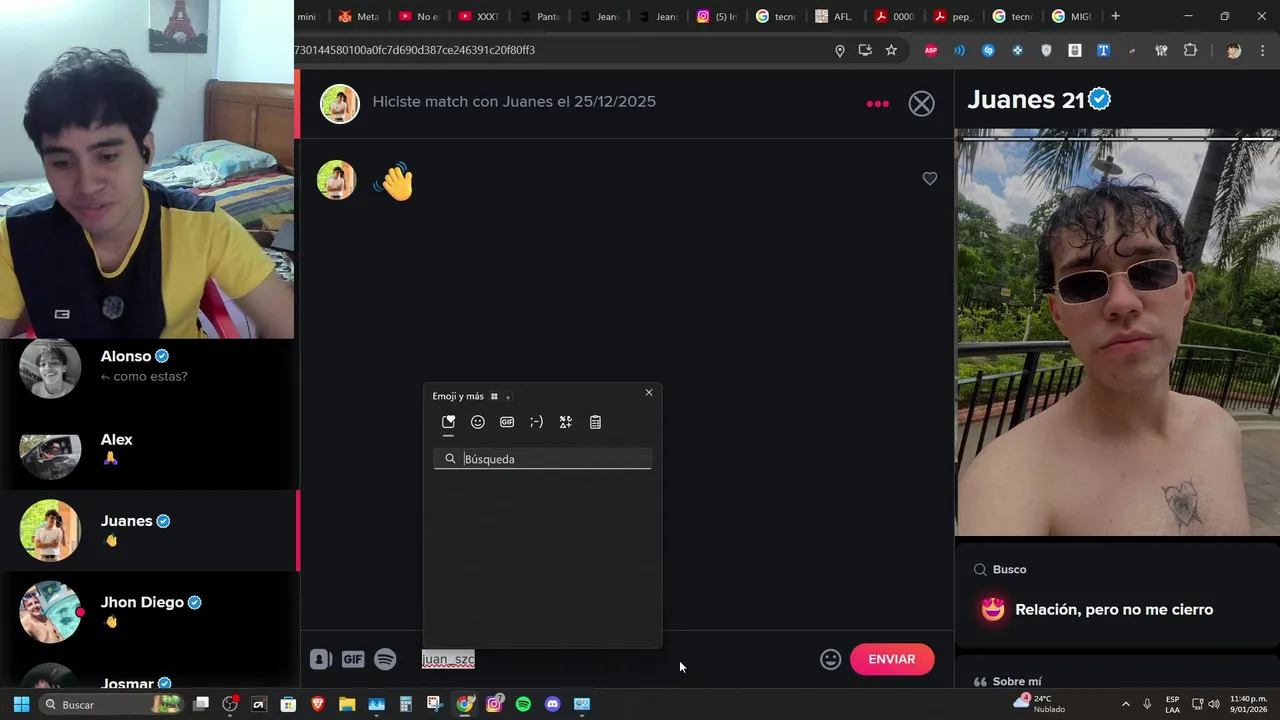Open the most recently used emoji tab

point(448,422)
